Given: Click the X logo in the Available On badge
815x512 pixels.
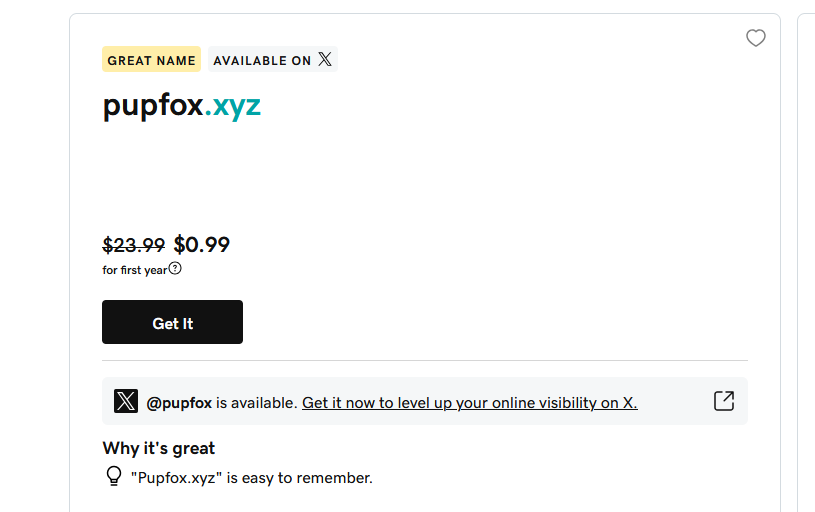Looking at the screenshot, I should (x=325, y=59).
